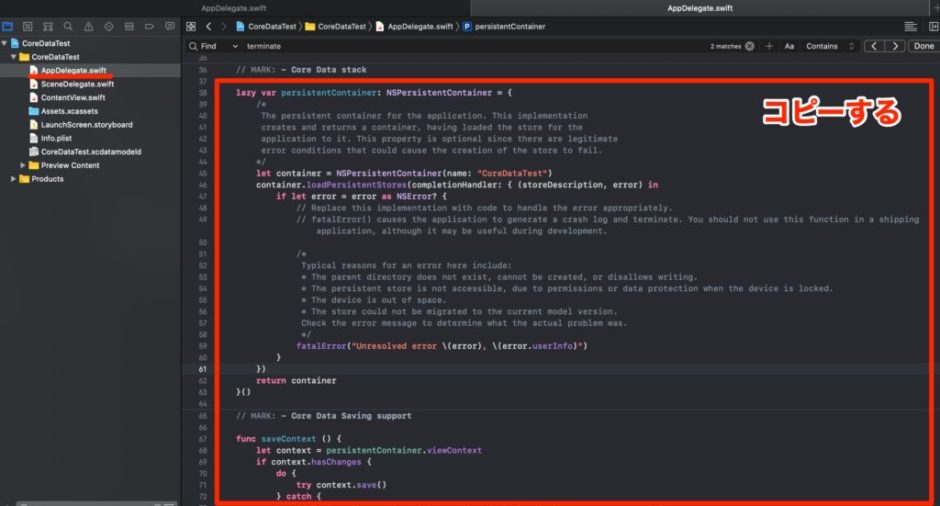Click line number 38 in gutter
Viewport: 940px width, 506px height.
[203, 93]
